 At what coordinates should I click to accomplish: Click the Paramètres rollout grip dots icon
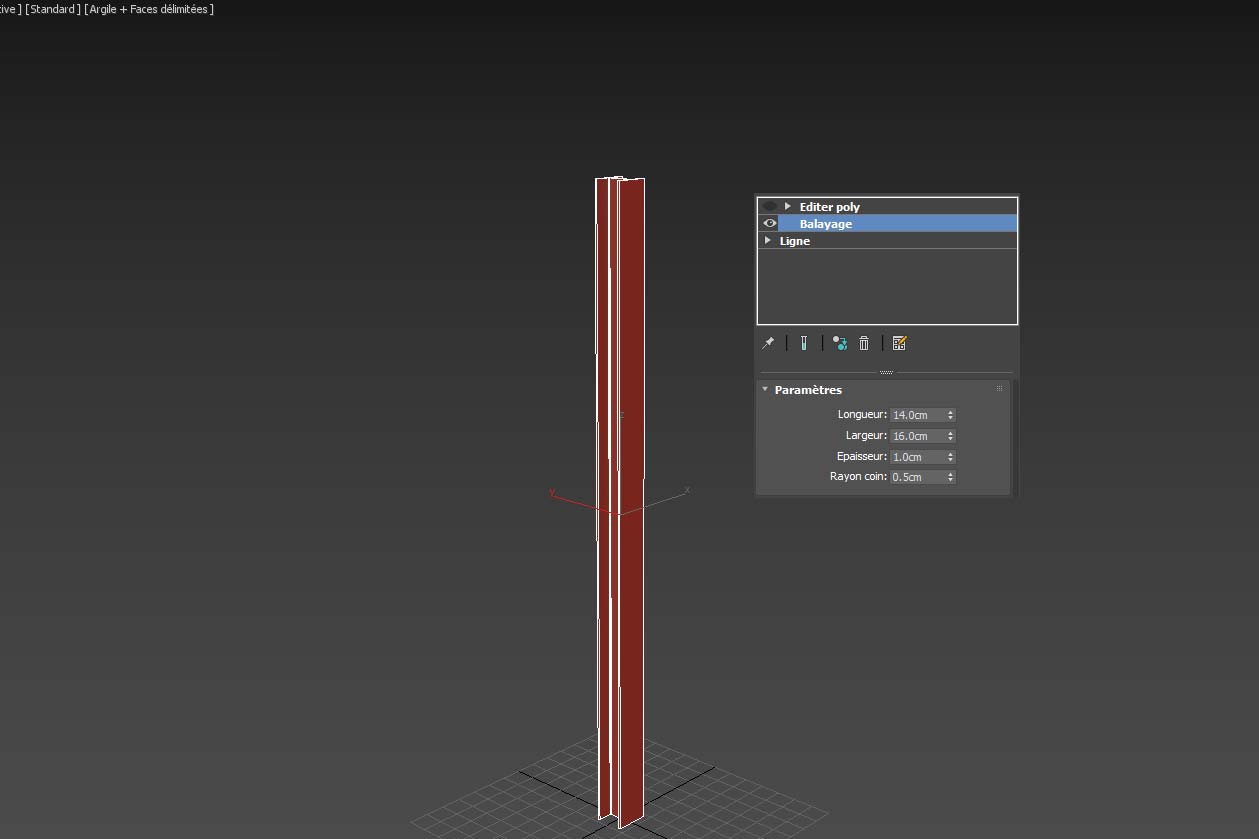click(999, 389)
